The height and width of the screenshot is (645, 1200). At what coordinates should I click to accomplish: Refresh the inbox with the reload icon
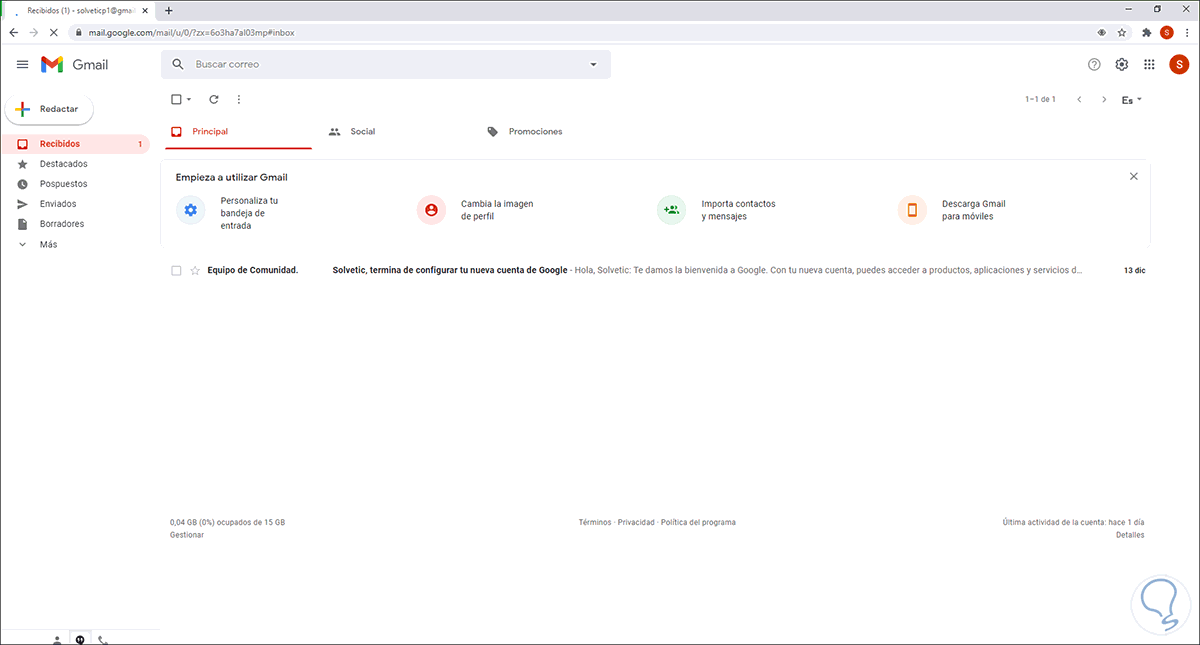213,99
